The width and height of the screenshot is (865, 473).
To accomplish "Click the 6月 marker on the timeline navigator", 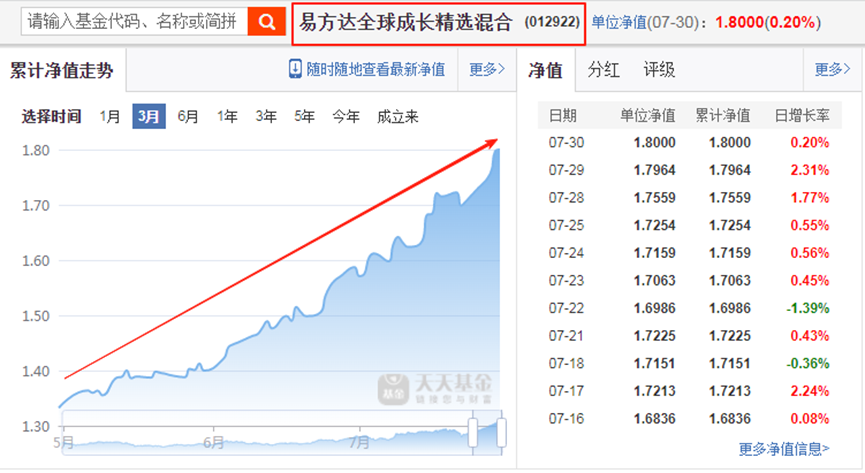I will [x=213, y=442].
